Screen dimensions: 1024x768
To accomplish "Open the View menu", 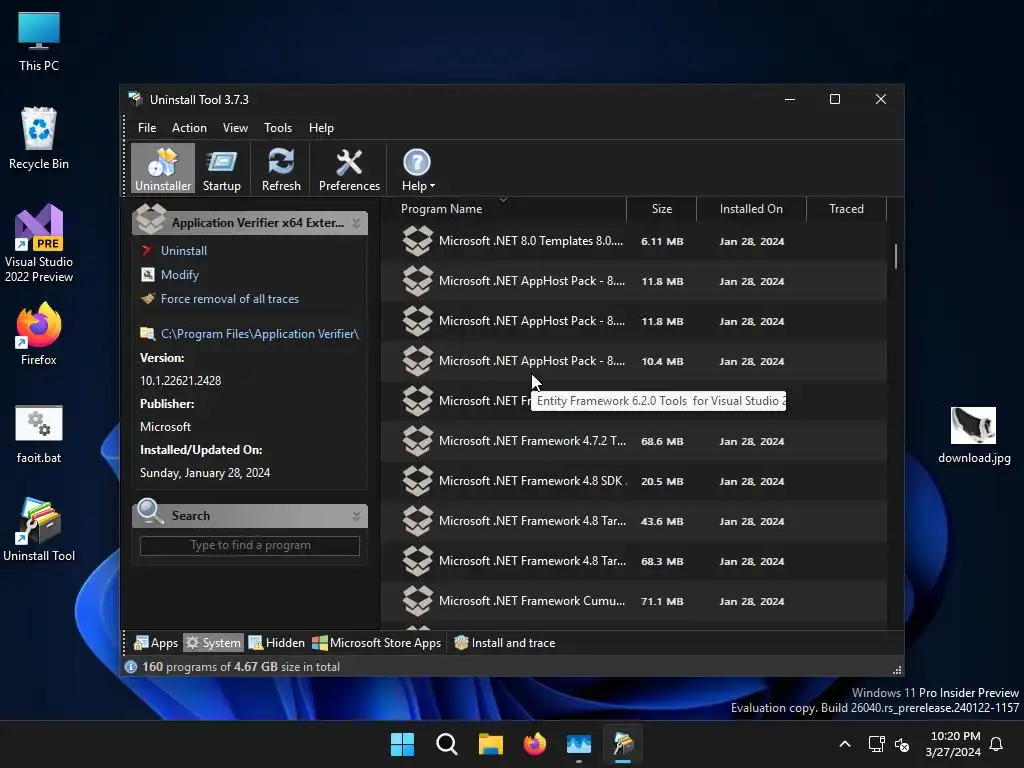I will click(235, 128).
